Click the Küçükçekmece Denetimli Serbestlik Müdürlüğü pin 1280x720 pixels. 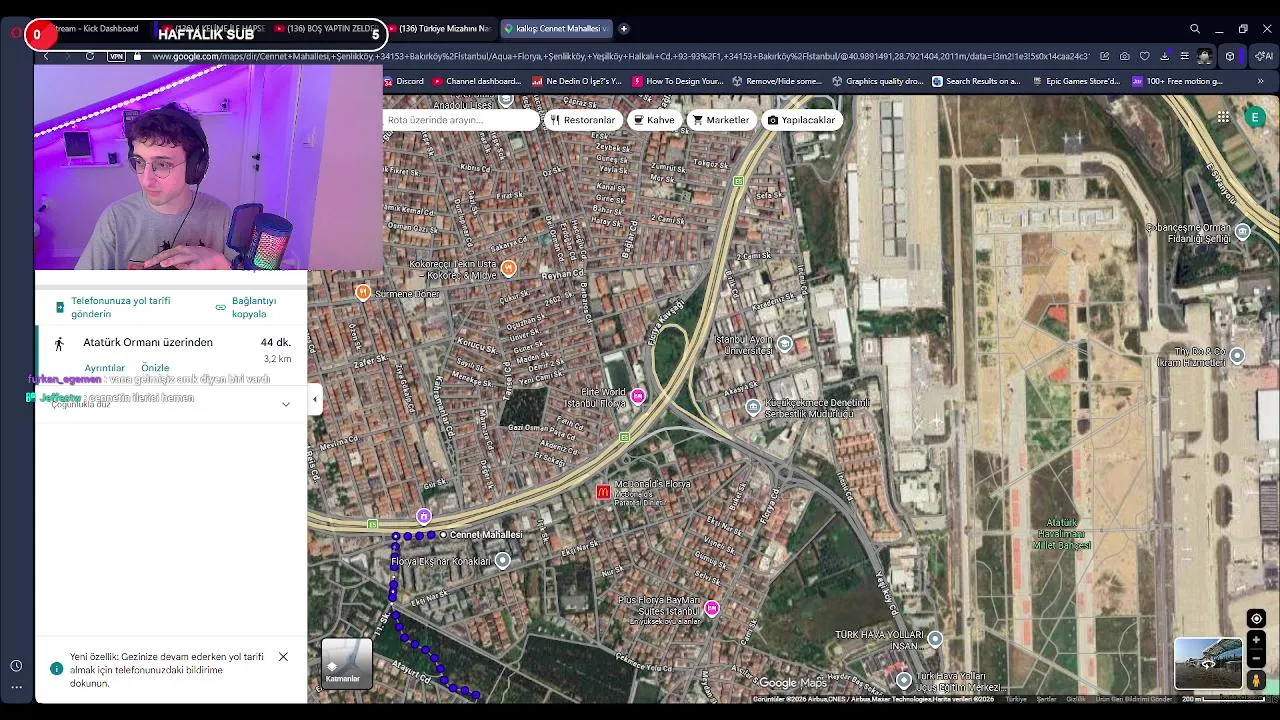click(753, 406)
